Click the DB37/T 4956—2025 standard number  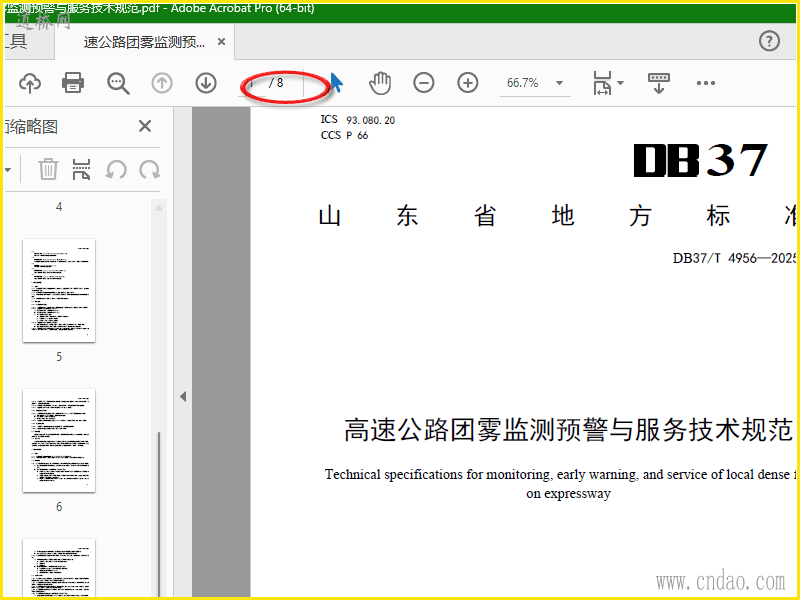click(x=734, y=258)
